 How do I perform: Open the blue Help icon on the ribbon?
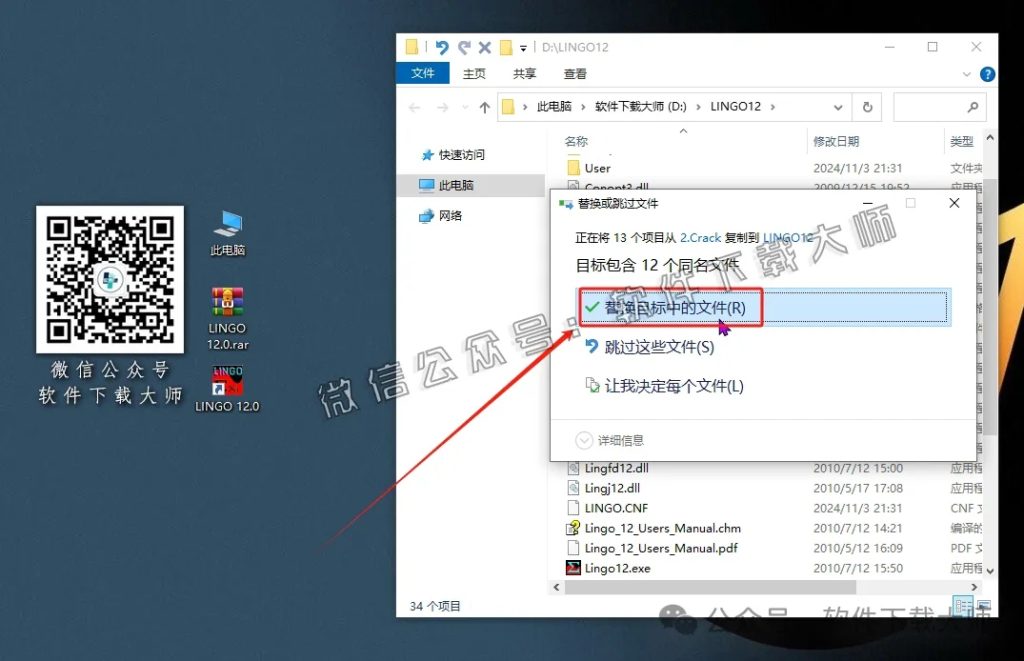988,74
